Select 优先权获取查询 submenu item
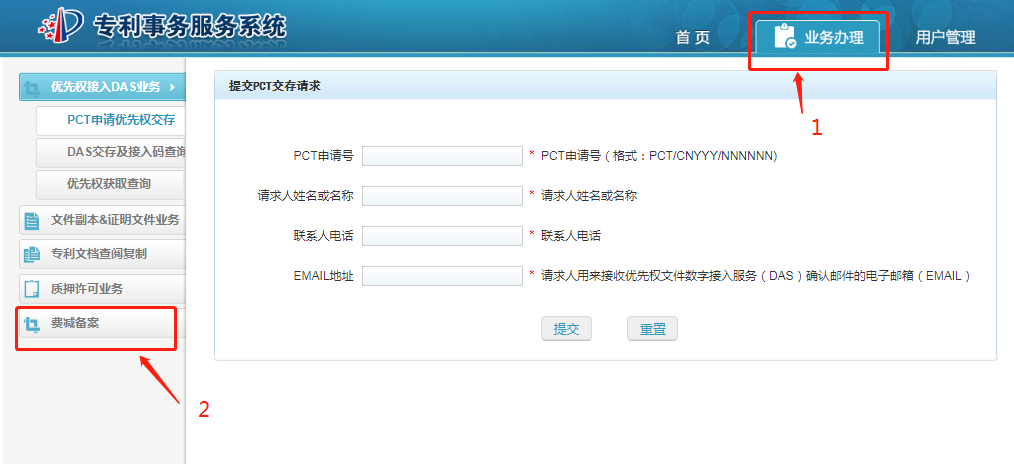This screenshot has width=1014, height=464. [111, 184]
